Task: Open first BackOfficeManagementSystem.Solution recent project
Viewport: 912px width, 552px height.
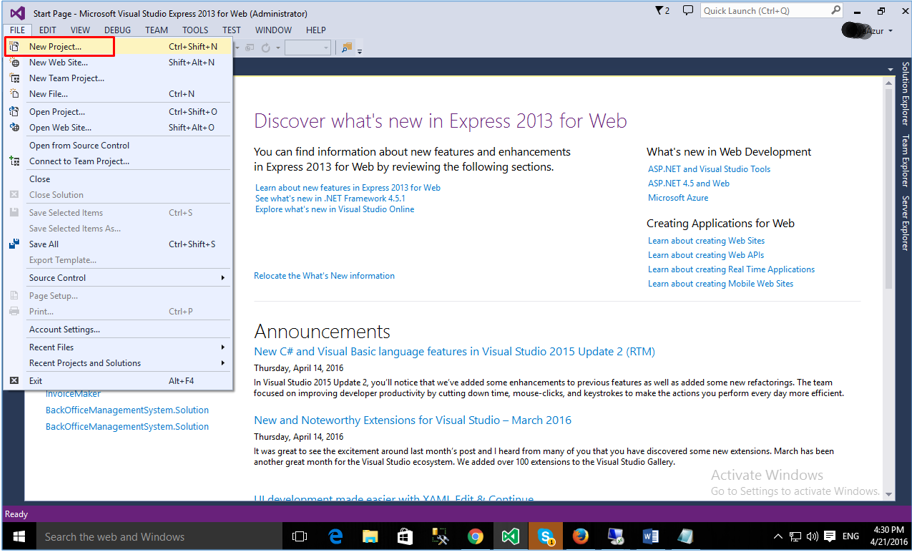Action: coord(127,410)
